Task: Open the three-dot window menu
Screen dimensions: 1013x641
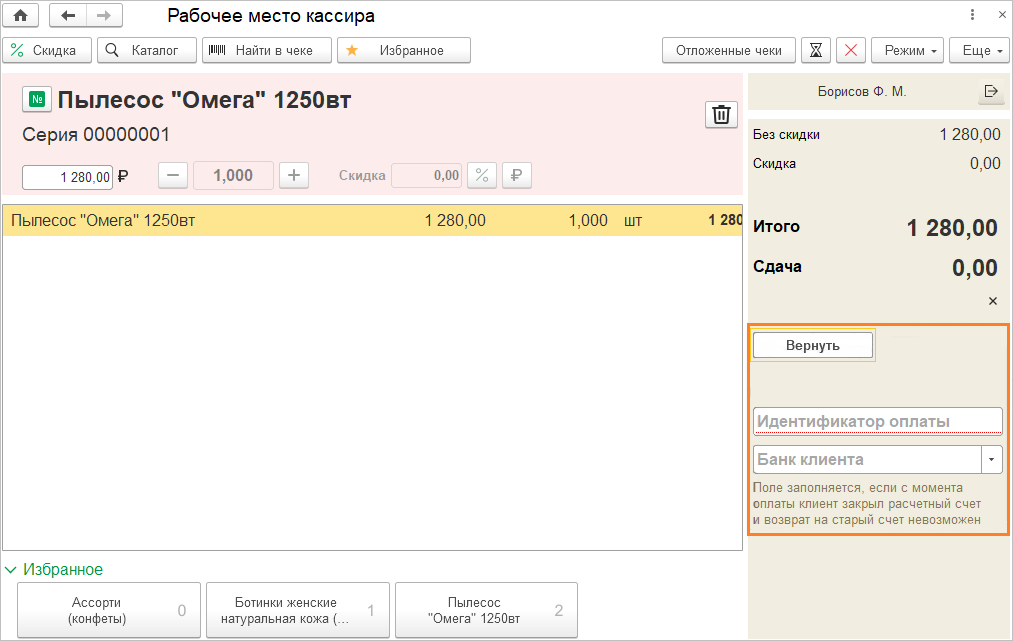Action: (x=973, y=16)
